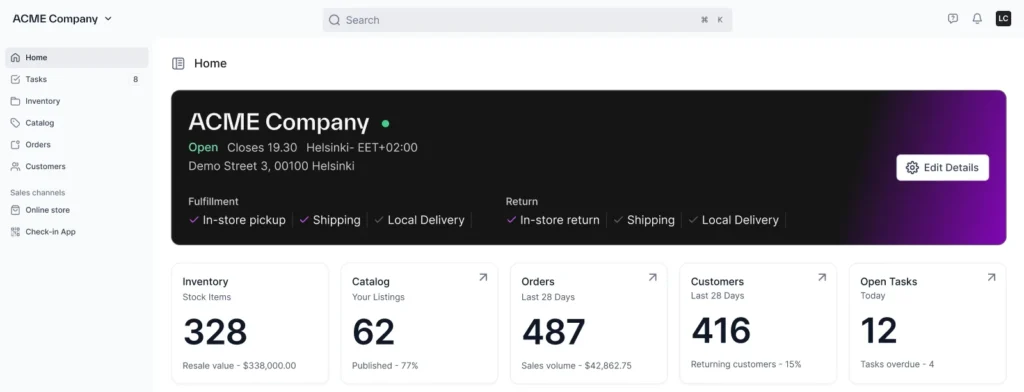Click Sales volume - $42,862.75 text
This screenshot has width=1024, height=392.
click(576, 366)
